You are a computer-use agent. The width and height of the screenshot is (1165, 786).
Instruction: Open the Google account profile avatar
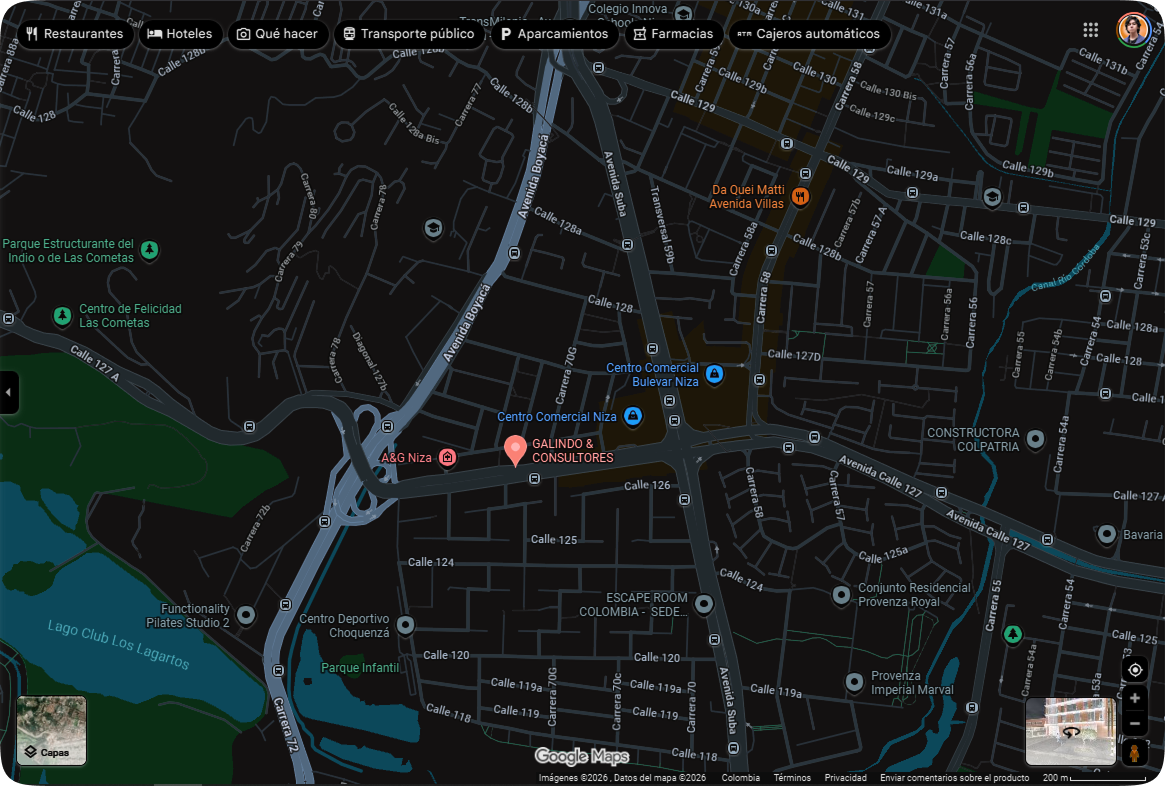tap(1133, 30)
